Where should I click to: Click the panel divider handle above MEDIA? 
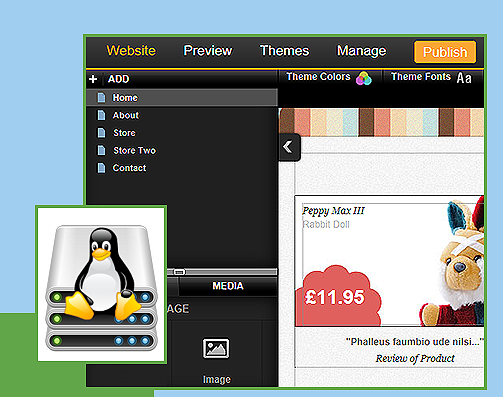(179, 272)
